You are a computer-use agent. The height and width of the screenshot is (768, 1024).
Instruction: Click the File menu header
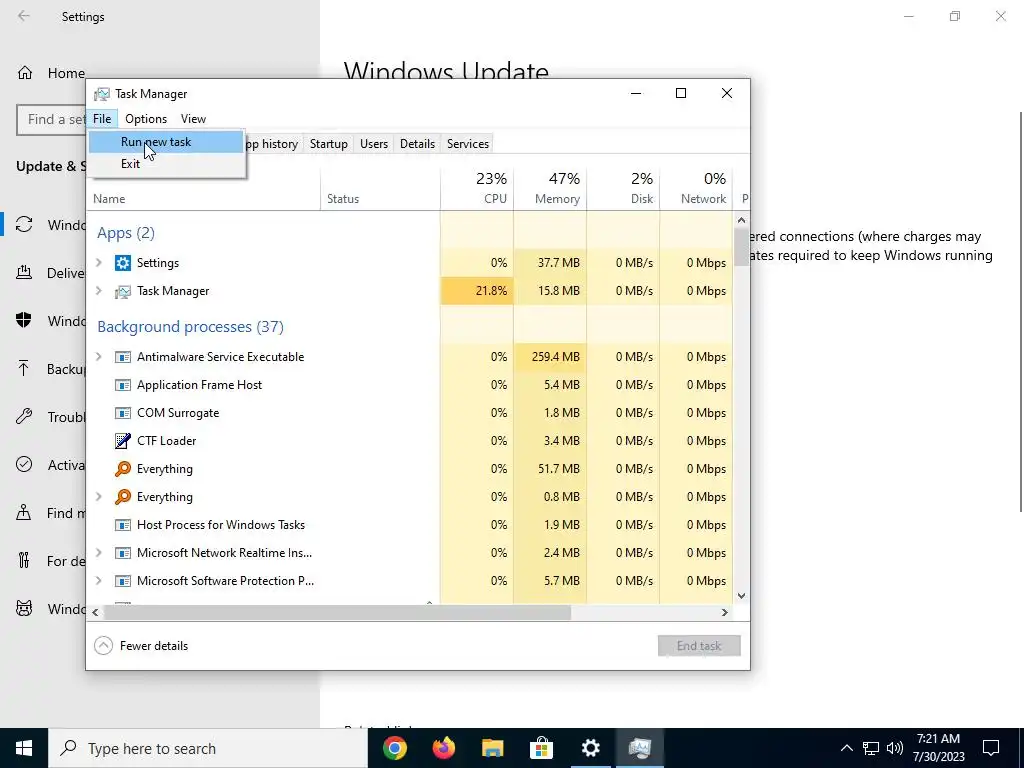click(102, 119)
